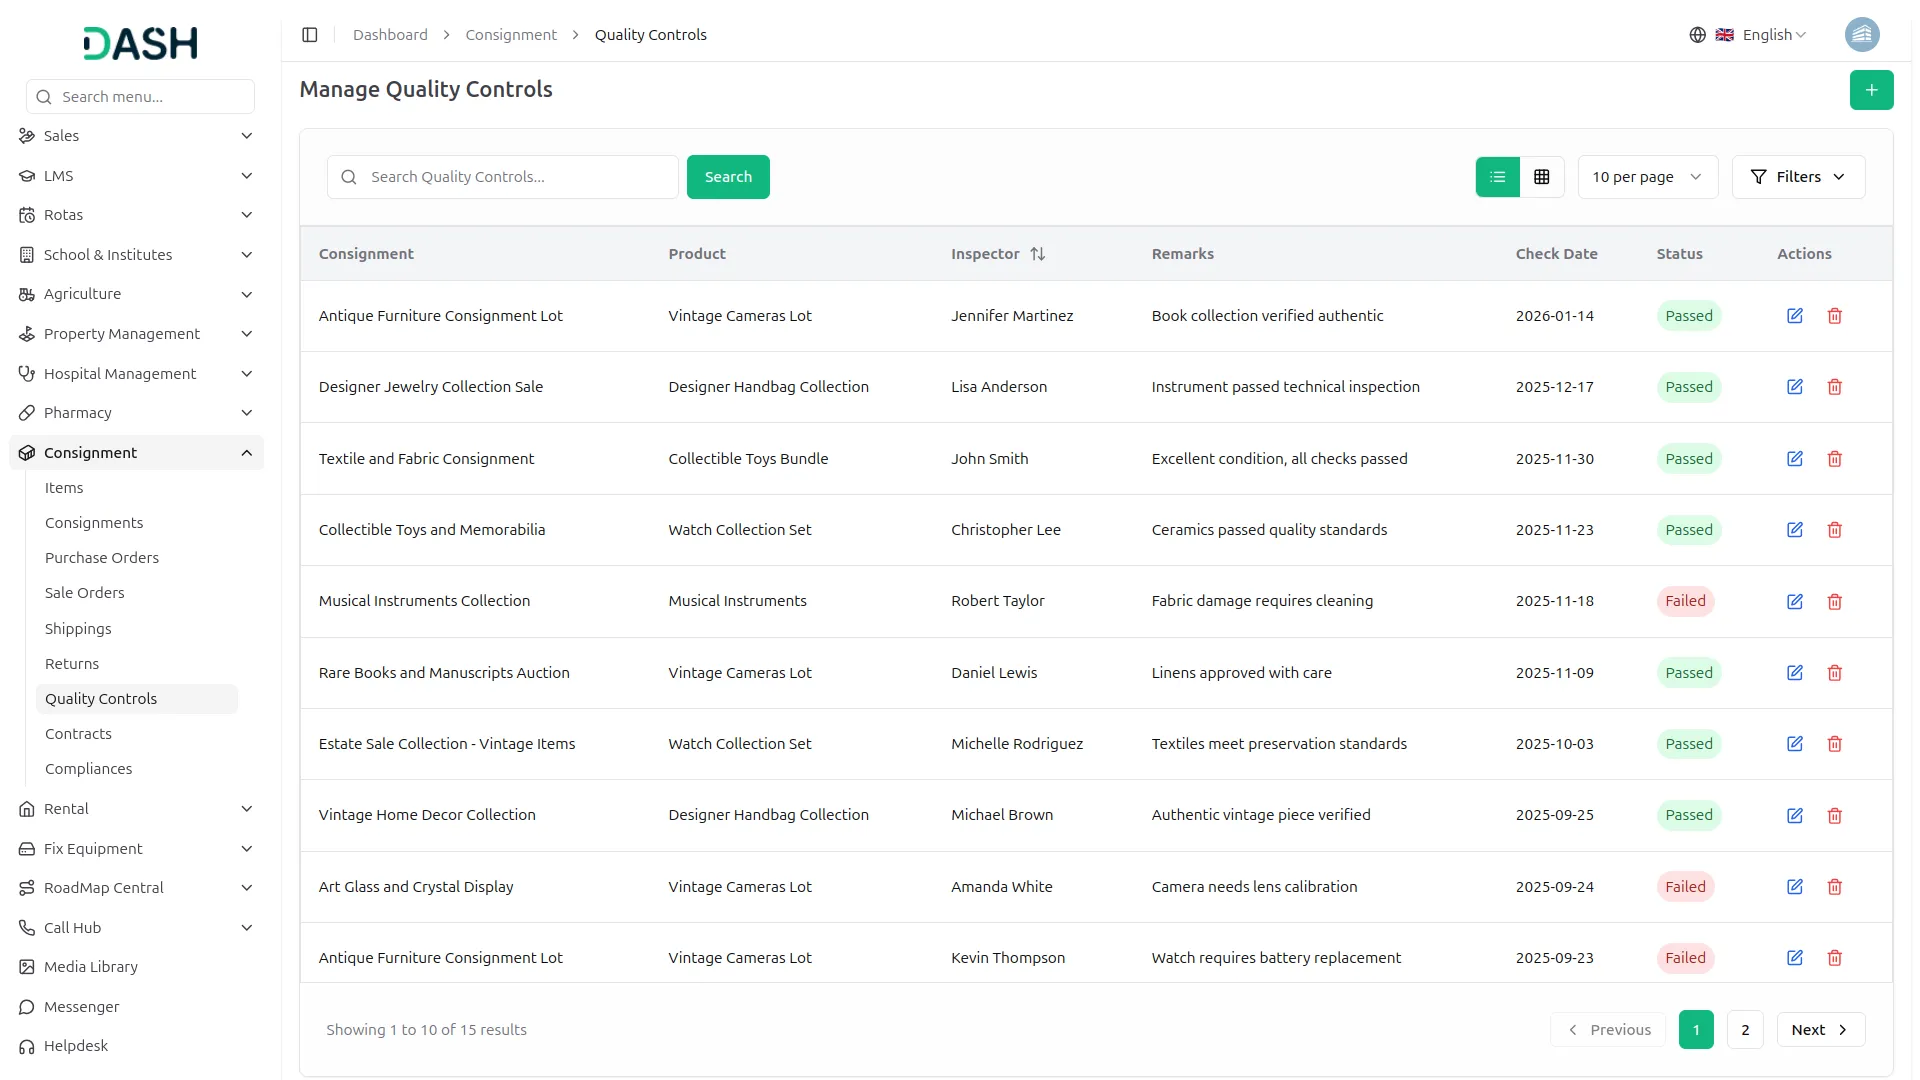Switch to grid view using the grid icon
This screenshot has height=1080, width=1920.
pyautogui.click(x=1542, y=176)
